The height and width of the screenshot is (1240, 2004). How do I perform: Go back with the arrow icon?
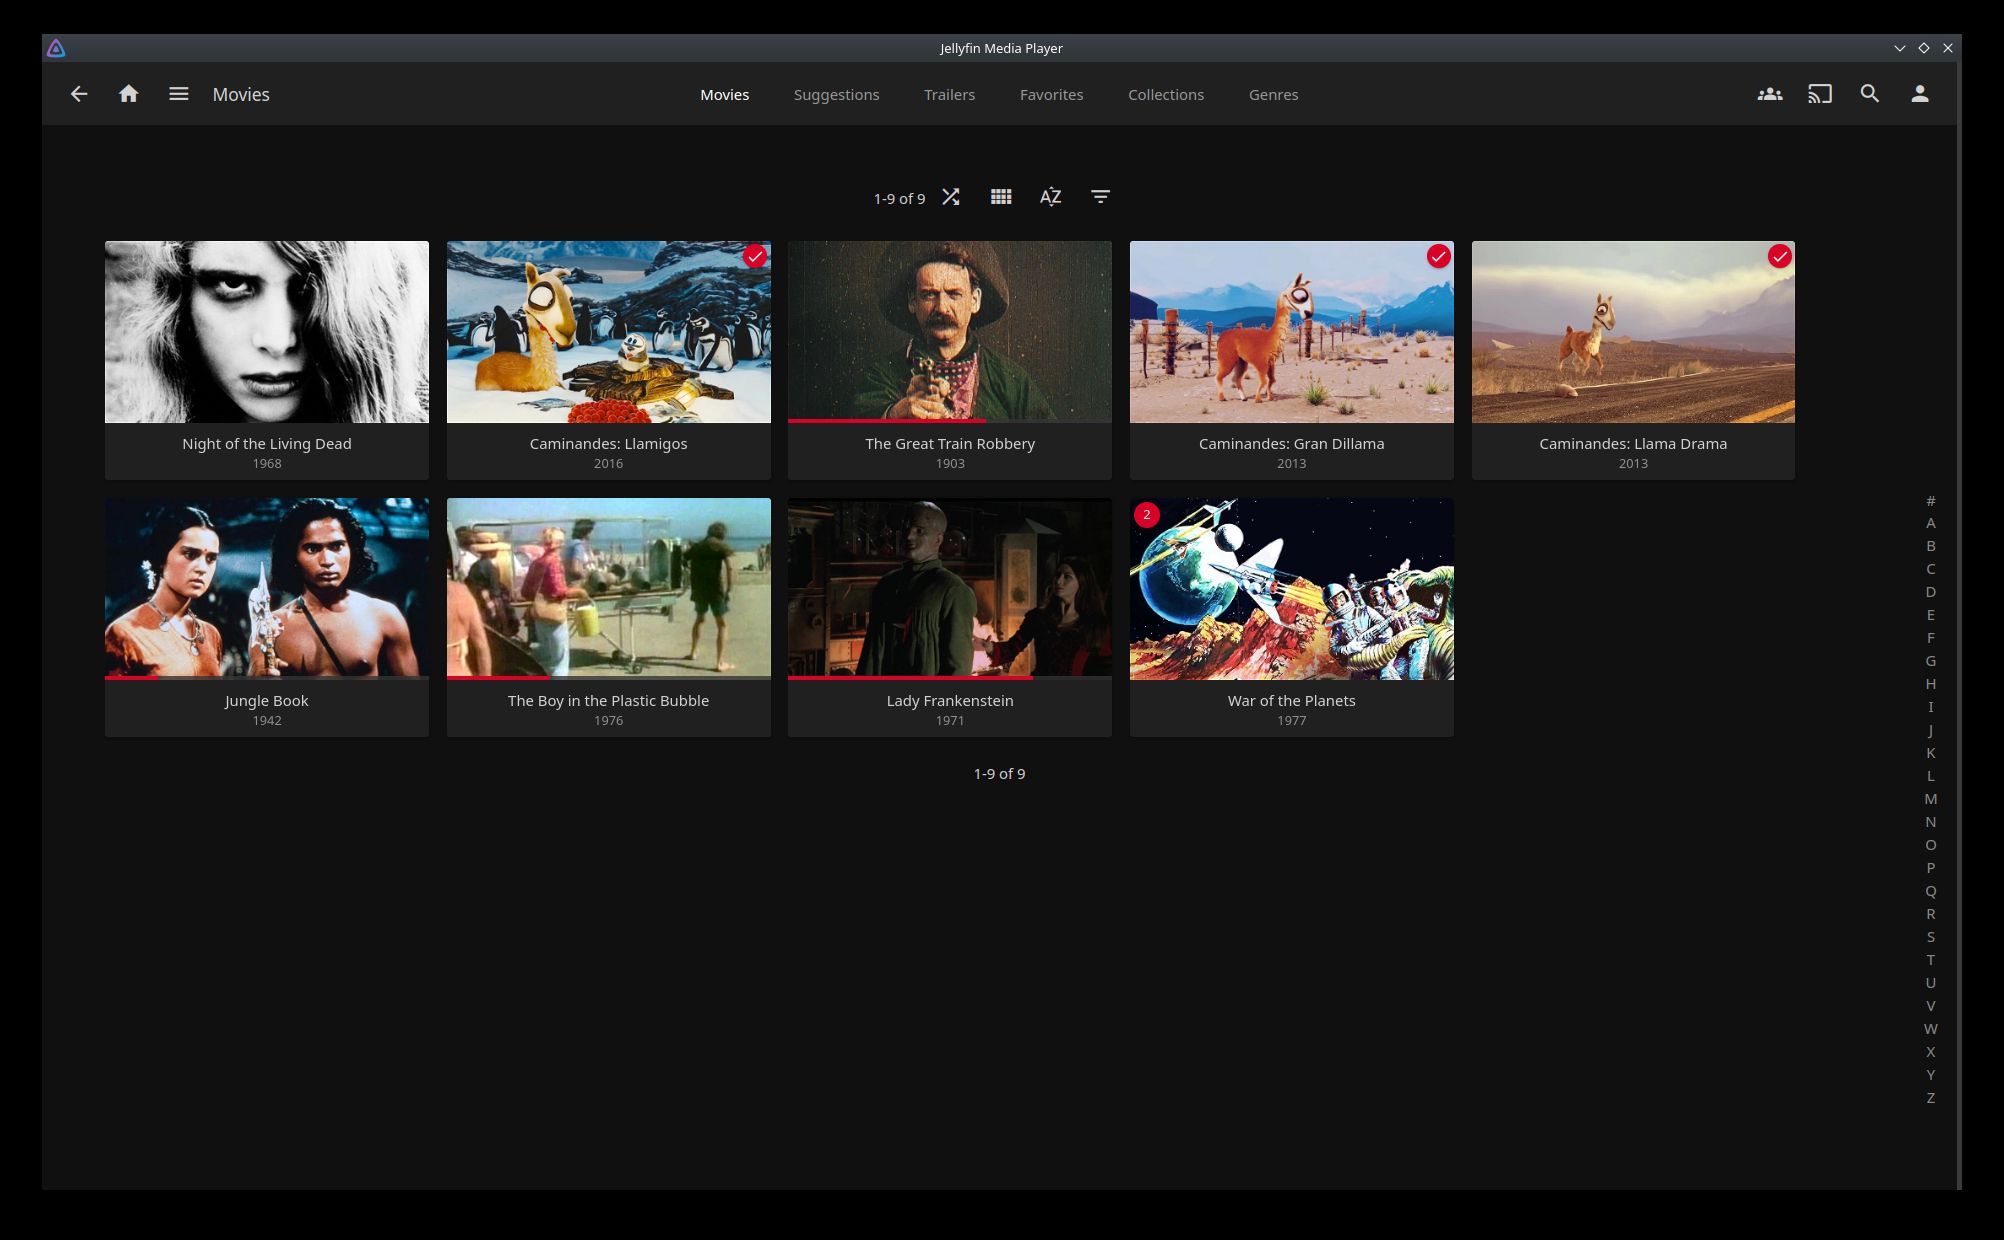click(79, 94)
